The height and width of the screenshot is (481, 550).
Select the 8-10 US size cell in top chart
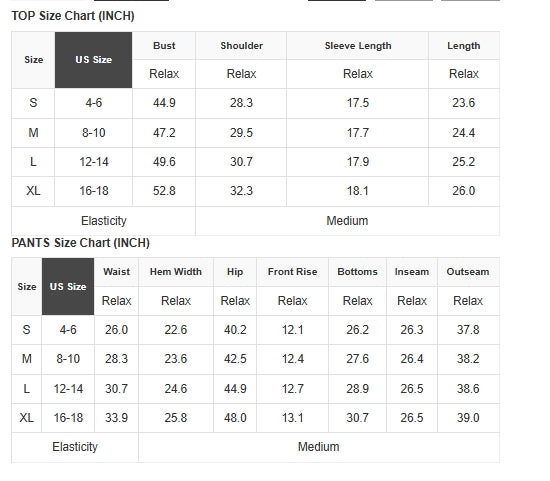tap(94, 133)
